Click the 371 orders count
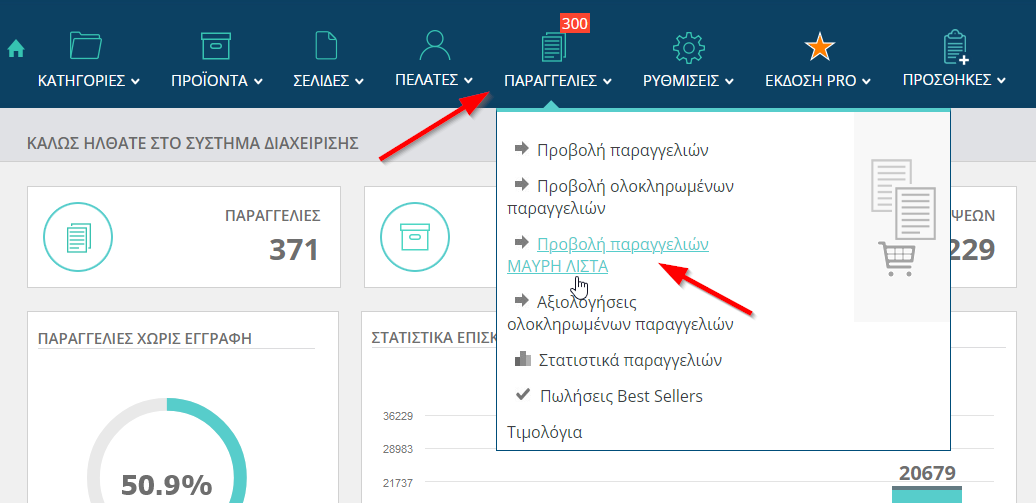Viewport: 1036px width, 503px height. [294, 251]
